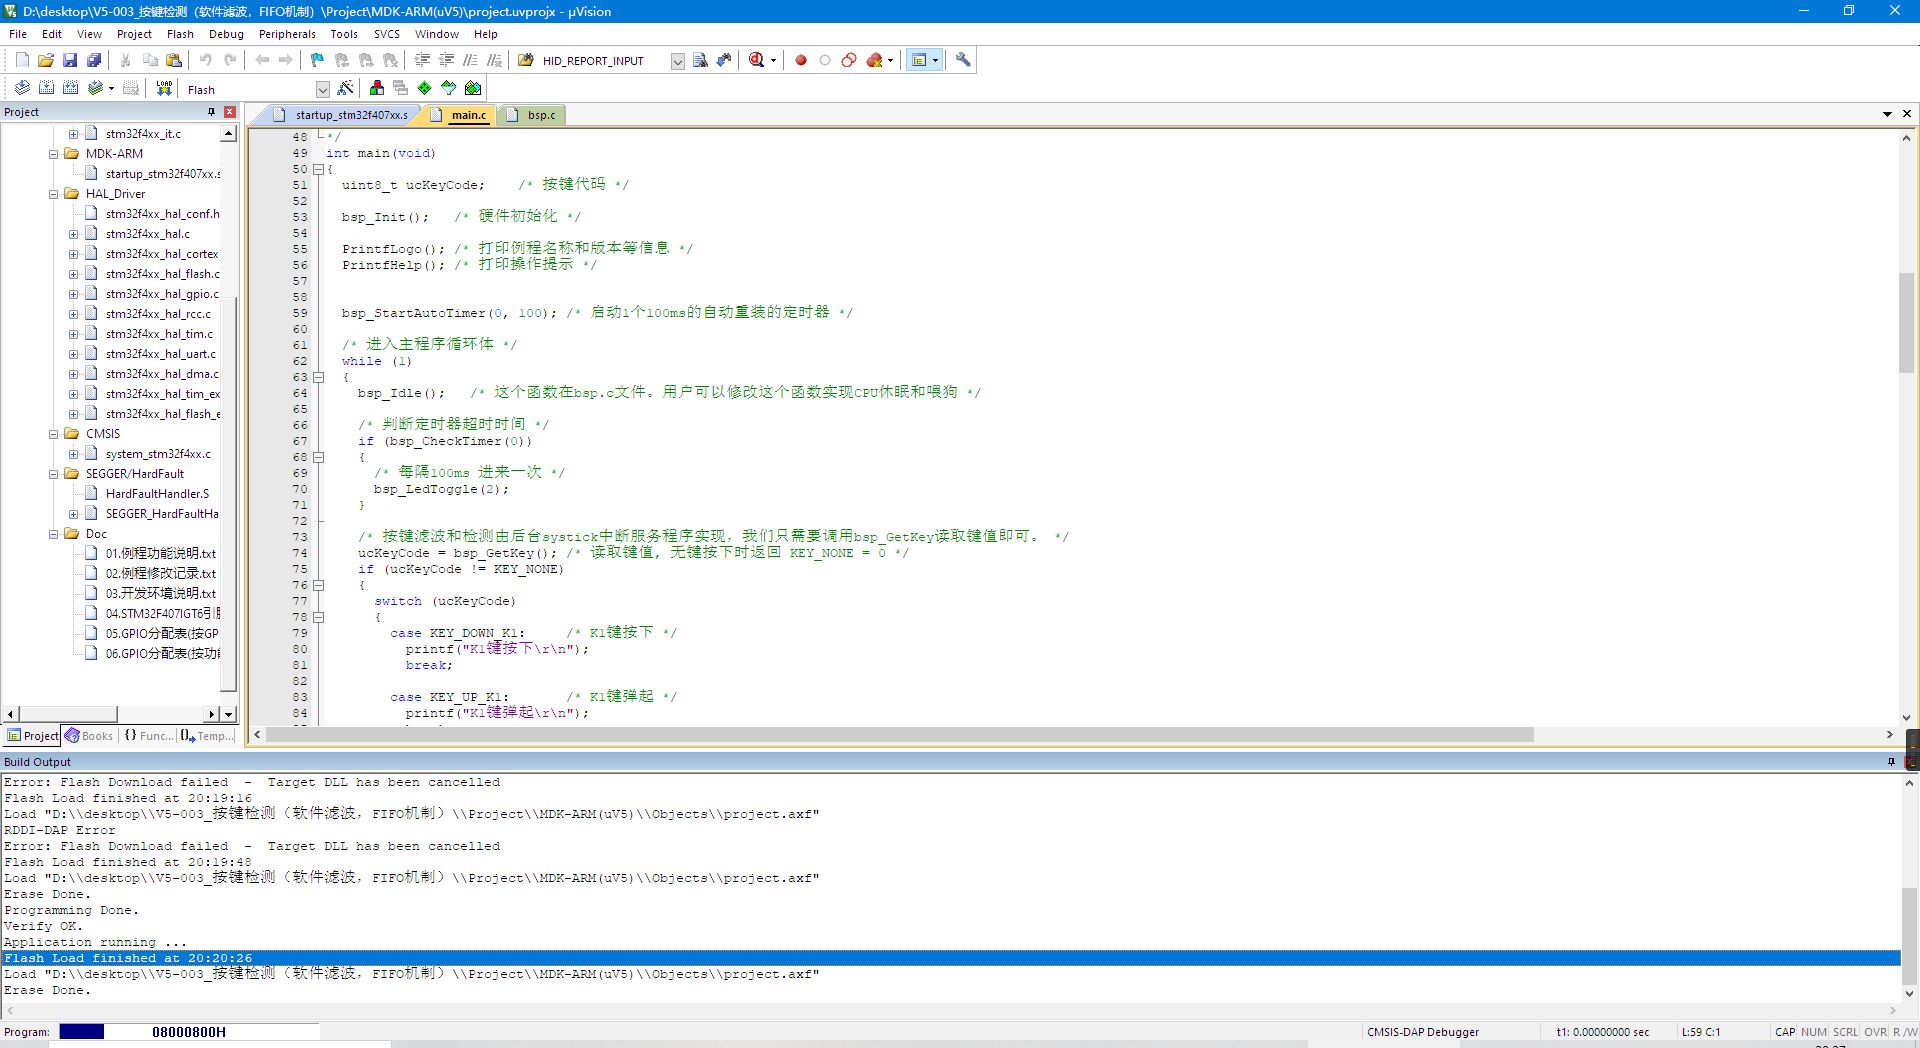Manage Run-Time Environment green diamond icon
The image size is (1920, 1048).
pyautogui.click(x=425, y=88)
